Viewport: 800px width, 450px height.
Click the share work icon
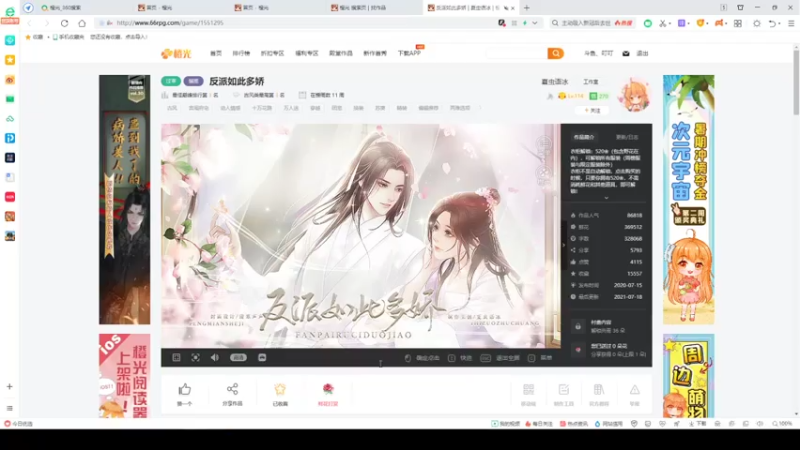pyautogui.click(x=233, y=389)
